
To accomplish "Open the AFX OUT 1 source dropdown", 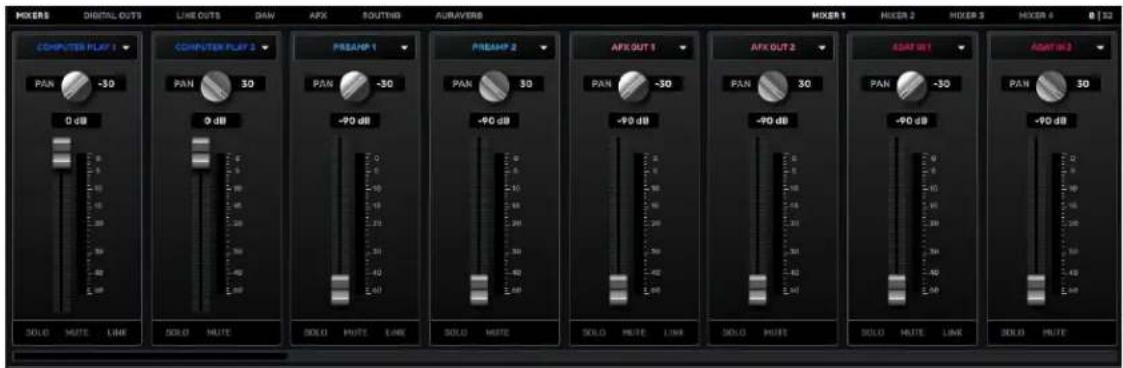I will [x=633, y=47].
